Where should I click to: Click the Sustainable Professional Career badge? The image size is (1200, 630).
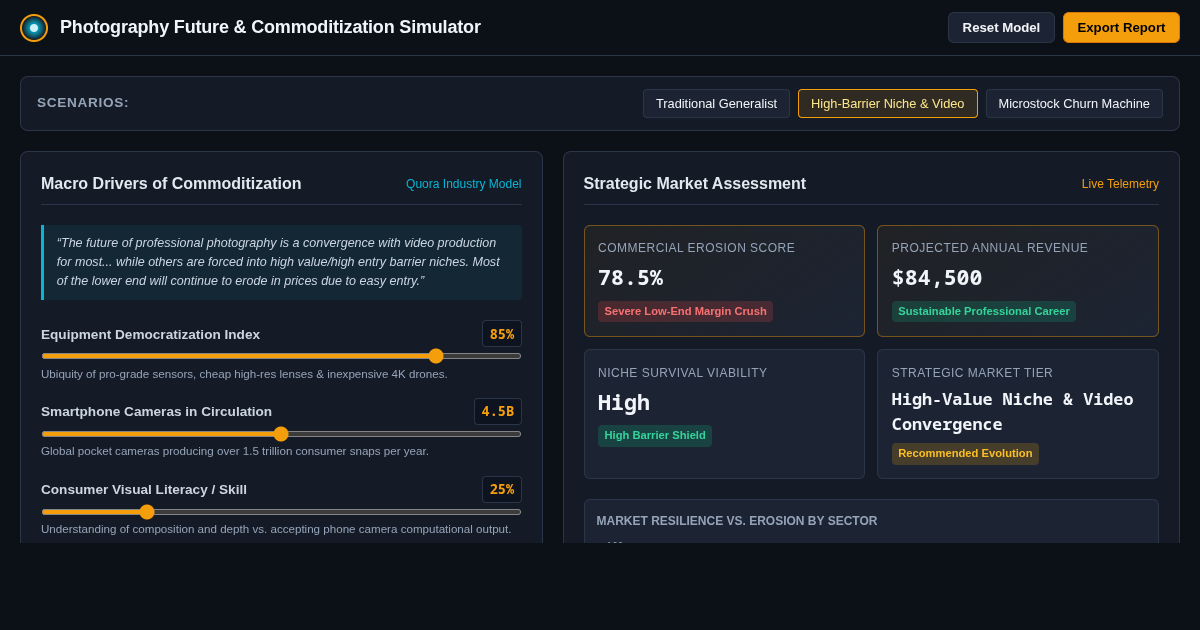point(984,311)
